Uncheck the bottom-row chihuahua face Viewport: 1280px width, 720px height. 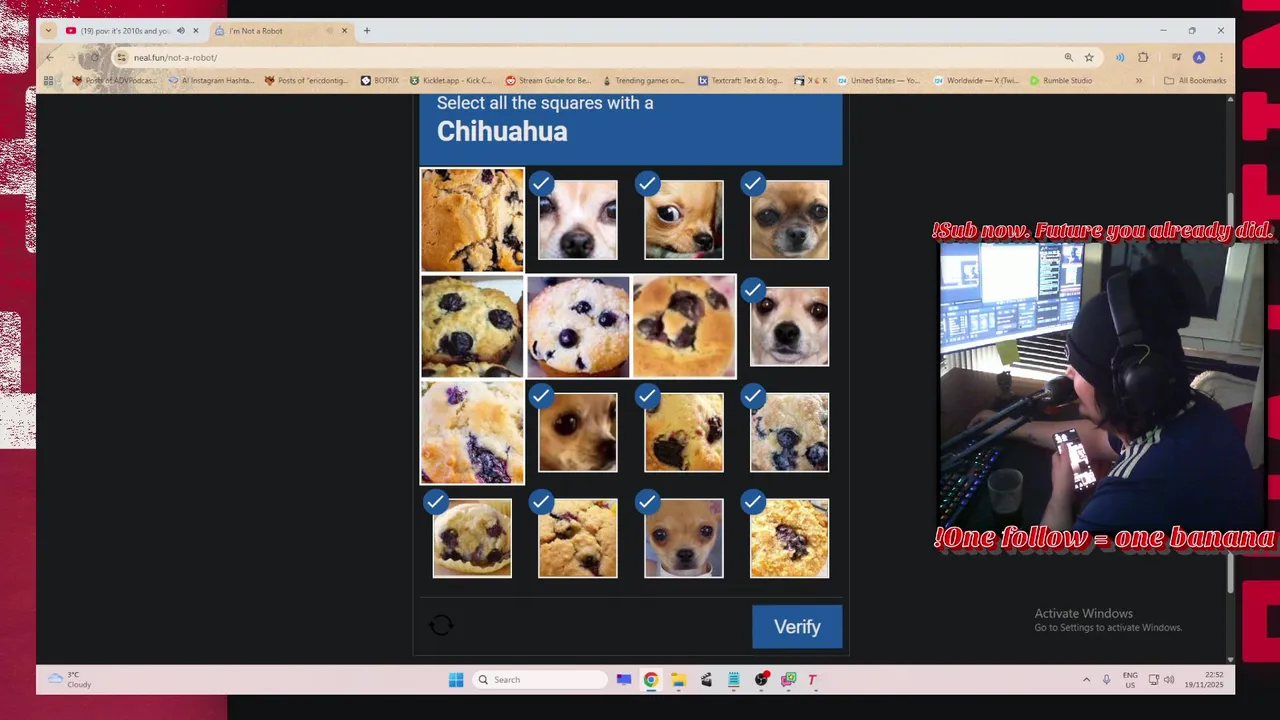click(x=684, y=538)
